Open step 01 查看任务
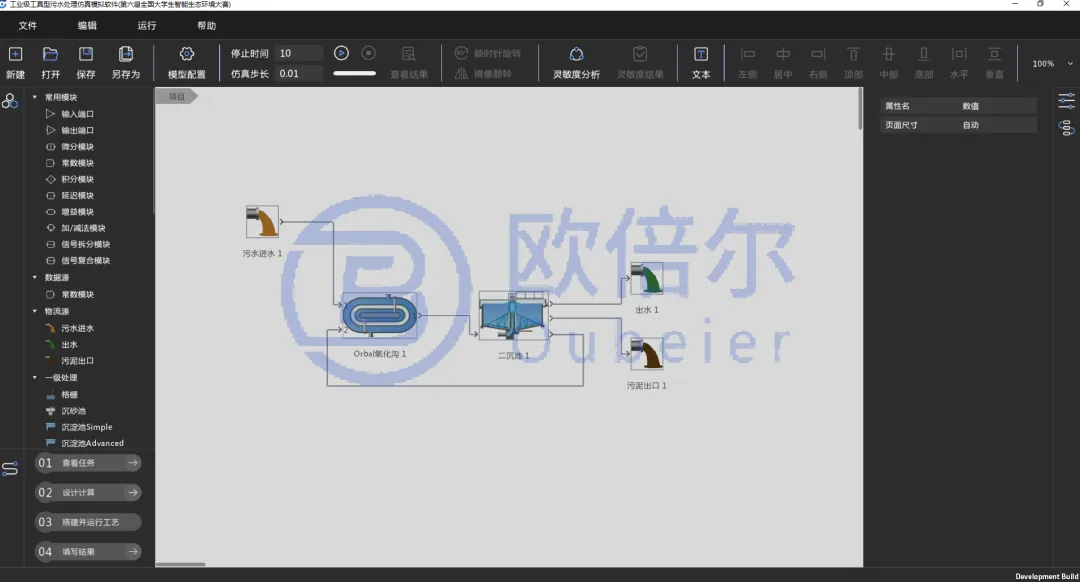The image size is (1080, 582). pos(88,463)
